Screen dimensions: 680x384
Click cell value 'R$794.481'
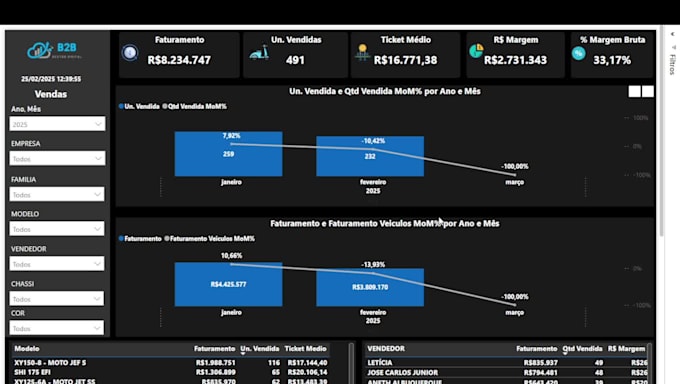(x=541, y=372)
